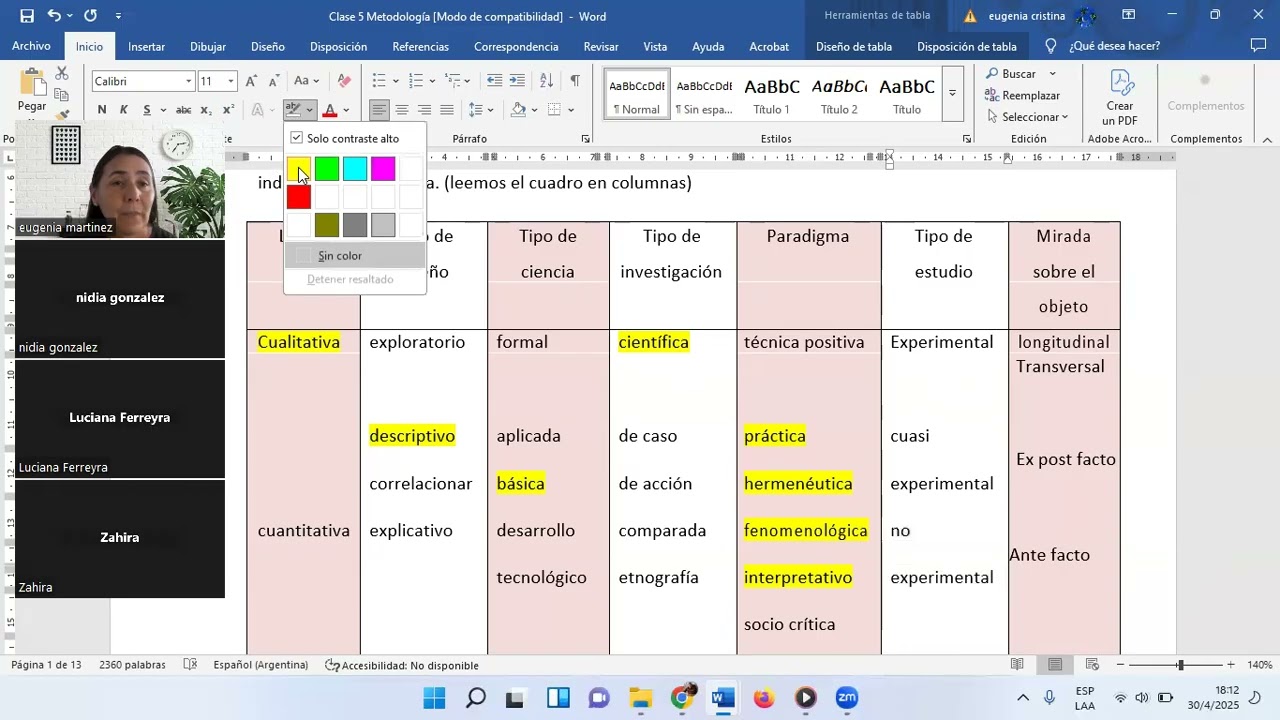Click the red font color A icon

tap(332, 110)
